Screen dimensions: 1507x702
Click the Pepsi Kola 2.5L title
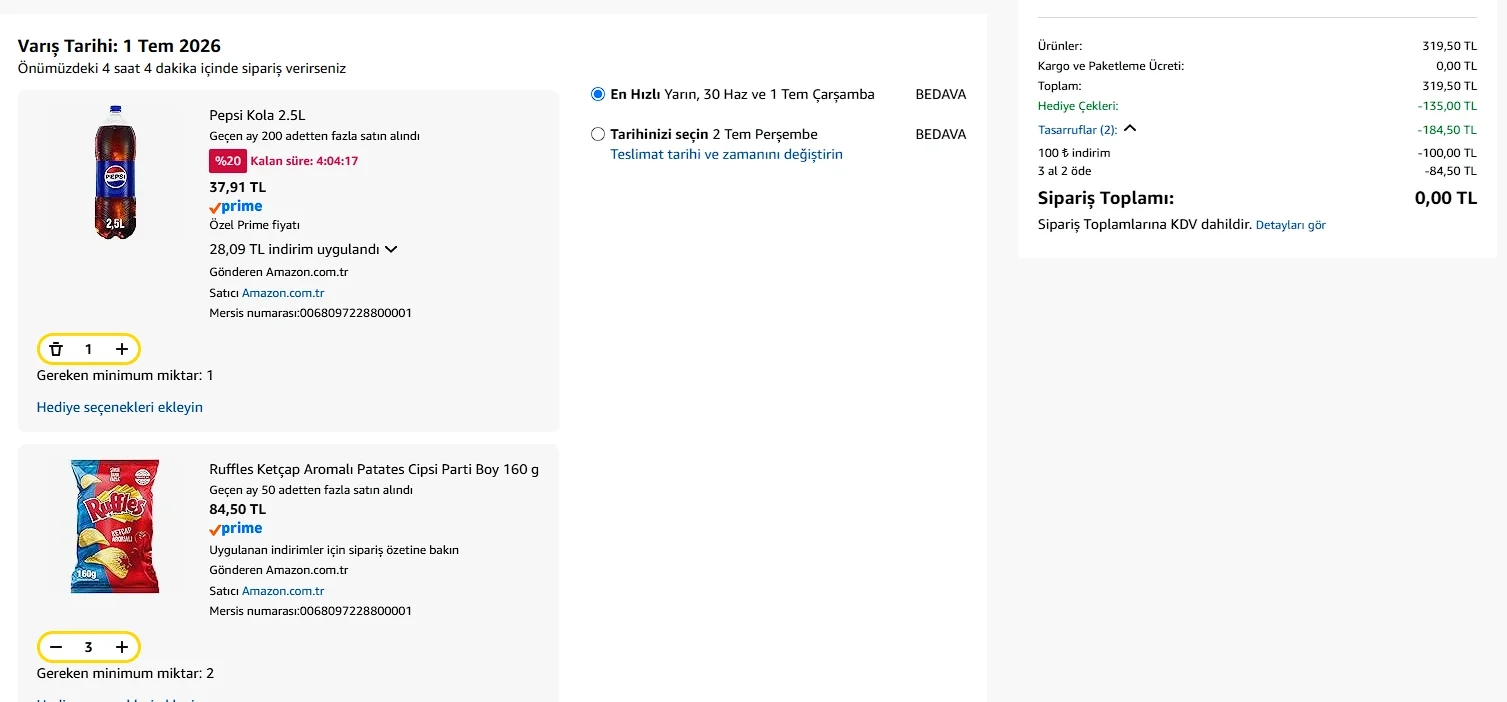(x=257, y=115)
